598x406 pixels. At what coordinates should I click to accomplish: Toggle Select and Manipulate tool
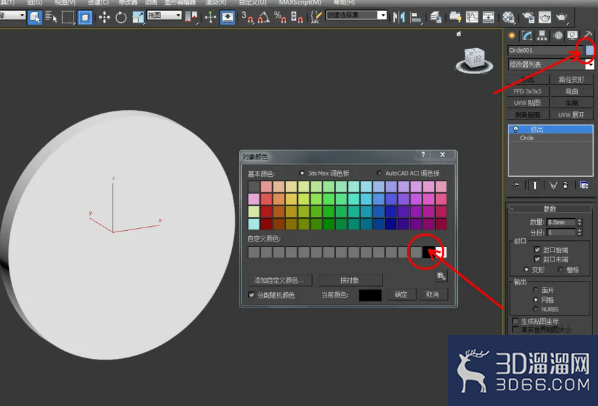tap(210, 17)
